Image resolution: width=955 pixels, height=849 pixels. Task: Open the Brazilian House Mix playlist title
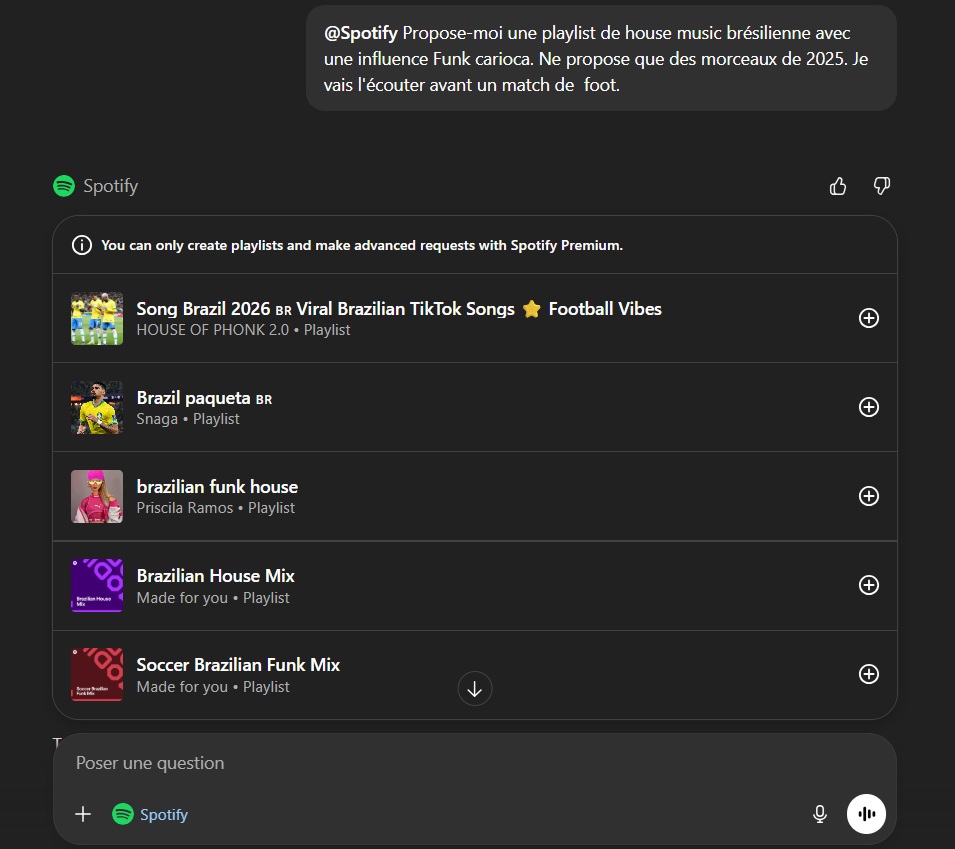[x=215, y=576]
